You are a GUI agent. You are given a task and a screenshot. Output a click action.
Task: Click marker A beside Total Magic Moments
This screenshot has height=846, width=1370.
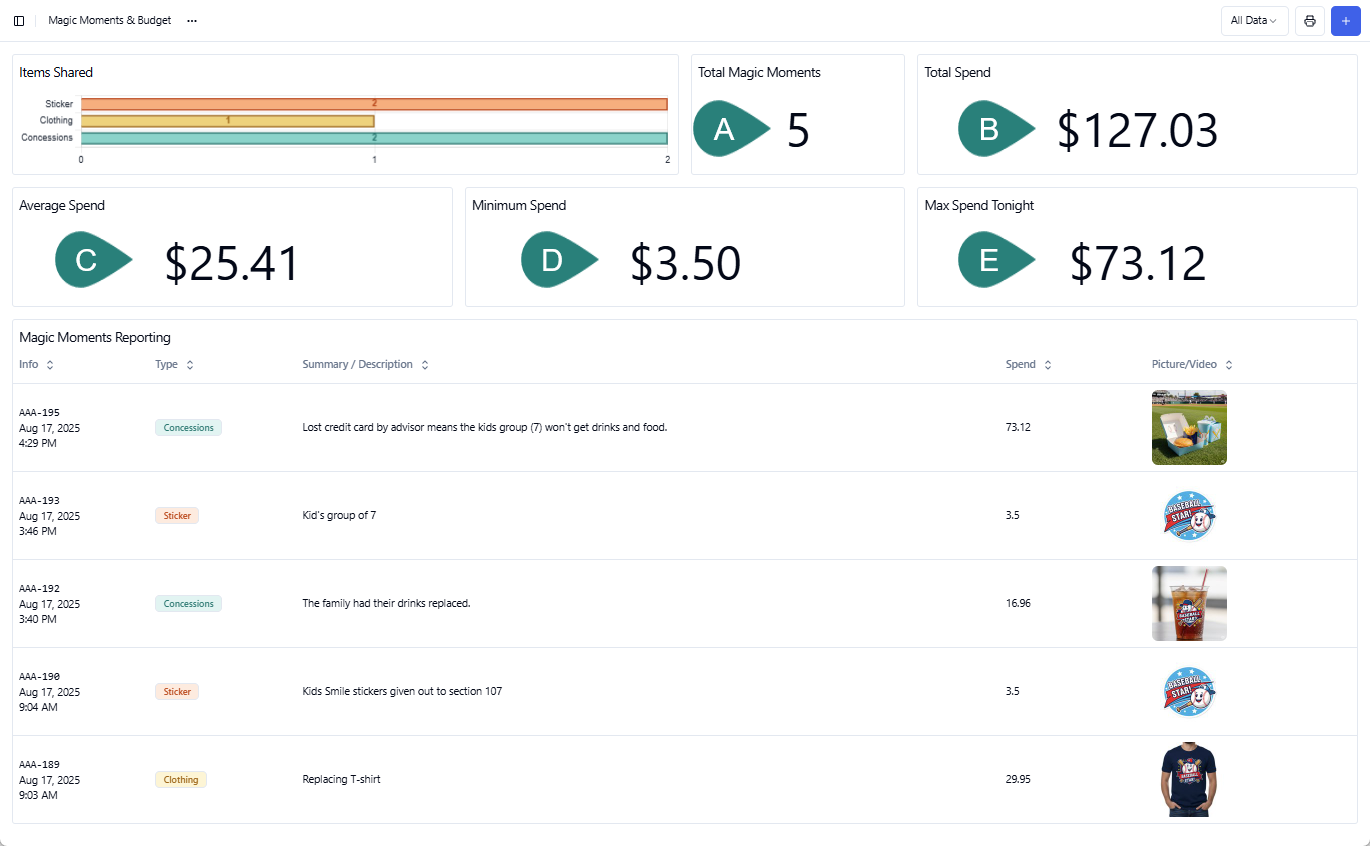(728, 129)
